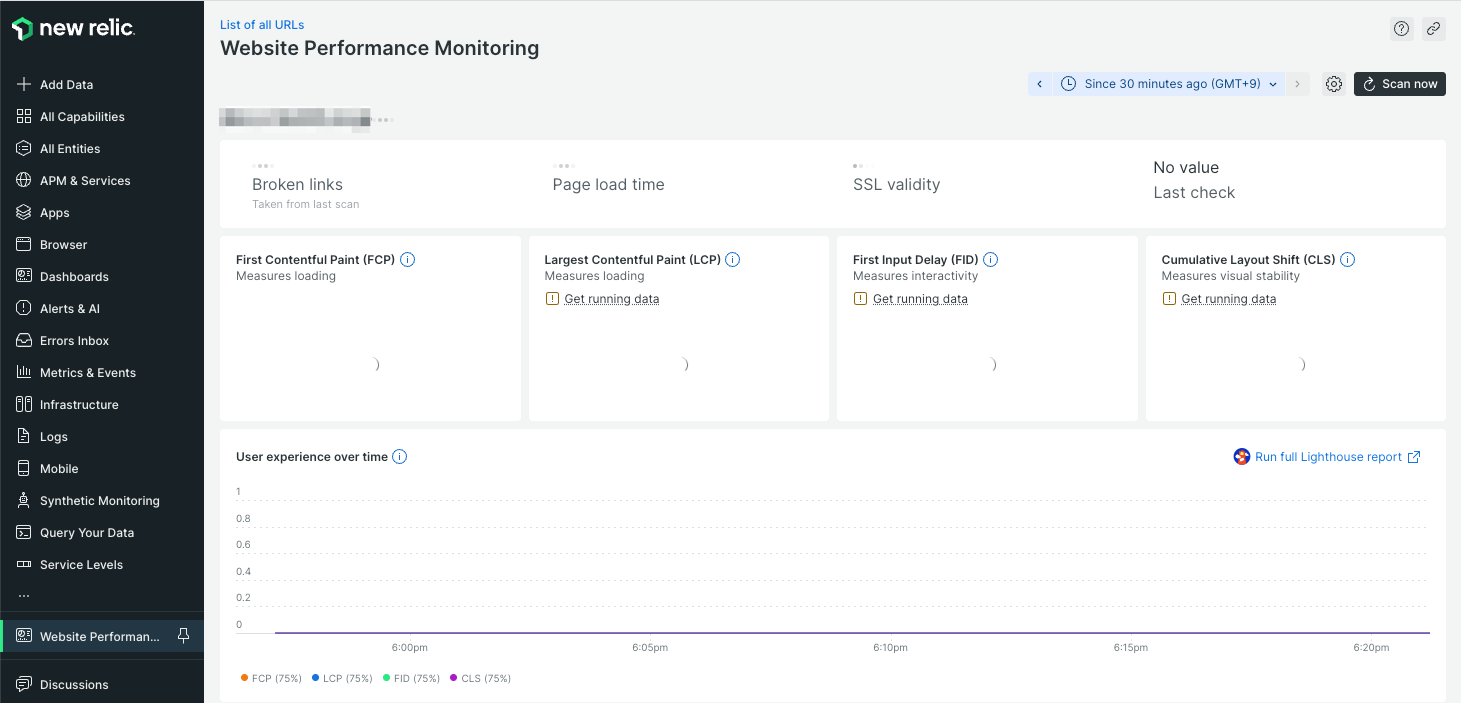
Task: Show info for User experience over time
Action: [399, 457]
